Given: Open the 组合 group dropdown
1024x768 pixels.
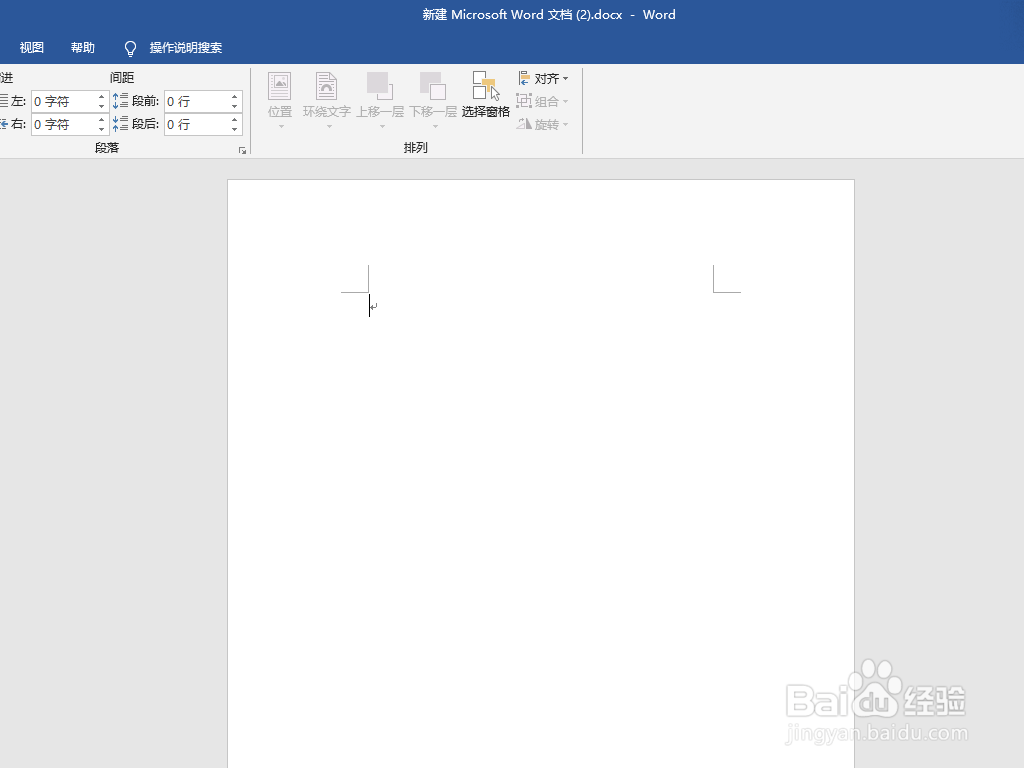Looking at the screenshot, I should coord(543,101).
